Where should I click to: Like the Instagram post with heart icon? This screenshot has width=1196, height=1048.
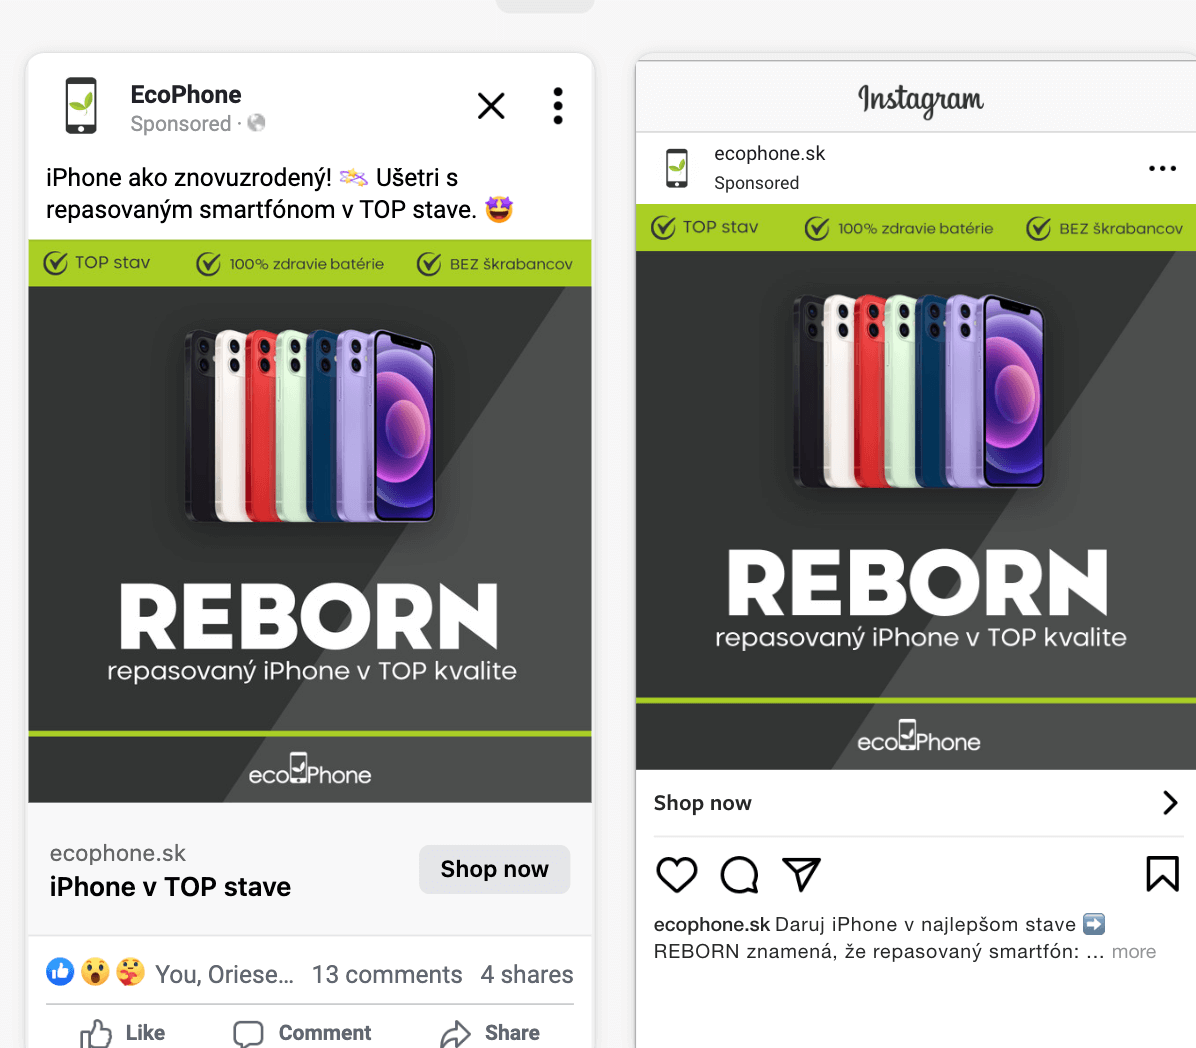pos(677,875)
